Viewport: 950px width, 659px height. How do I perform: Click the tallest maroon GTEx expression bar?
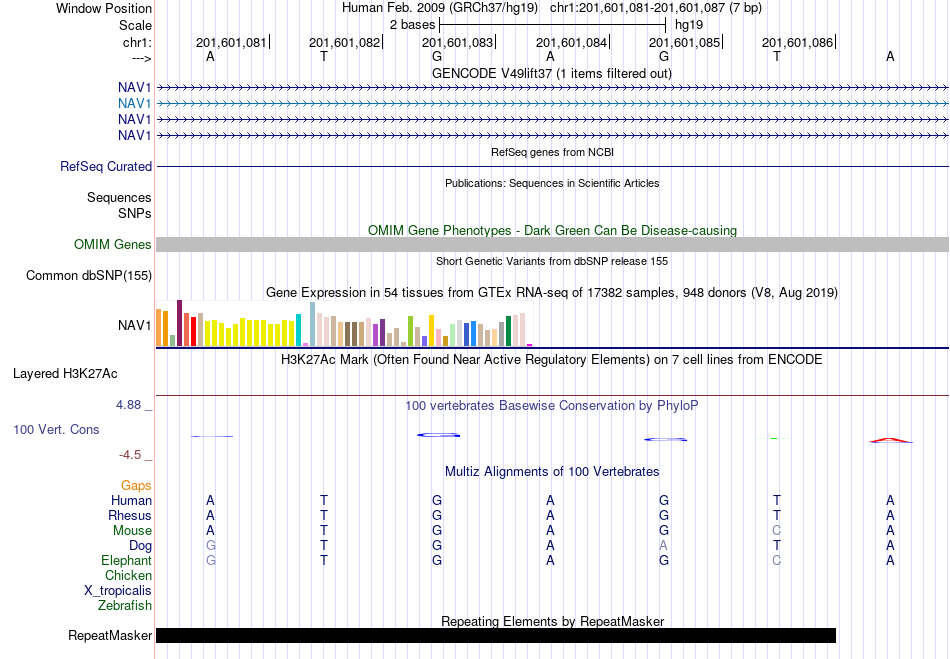(x=179, y=323)
